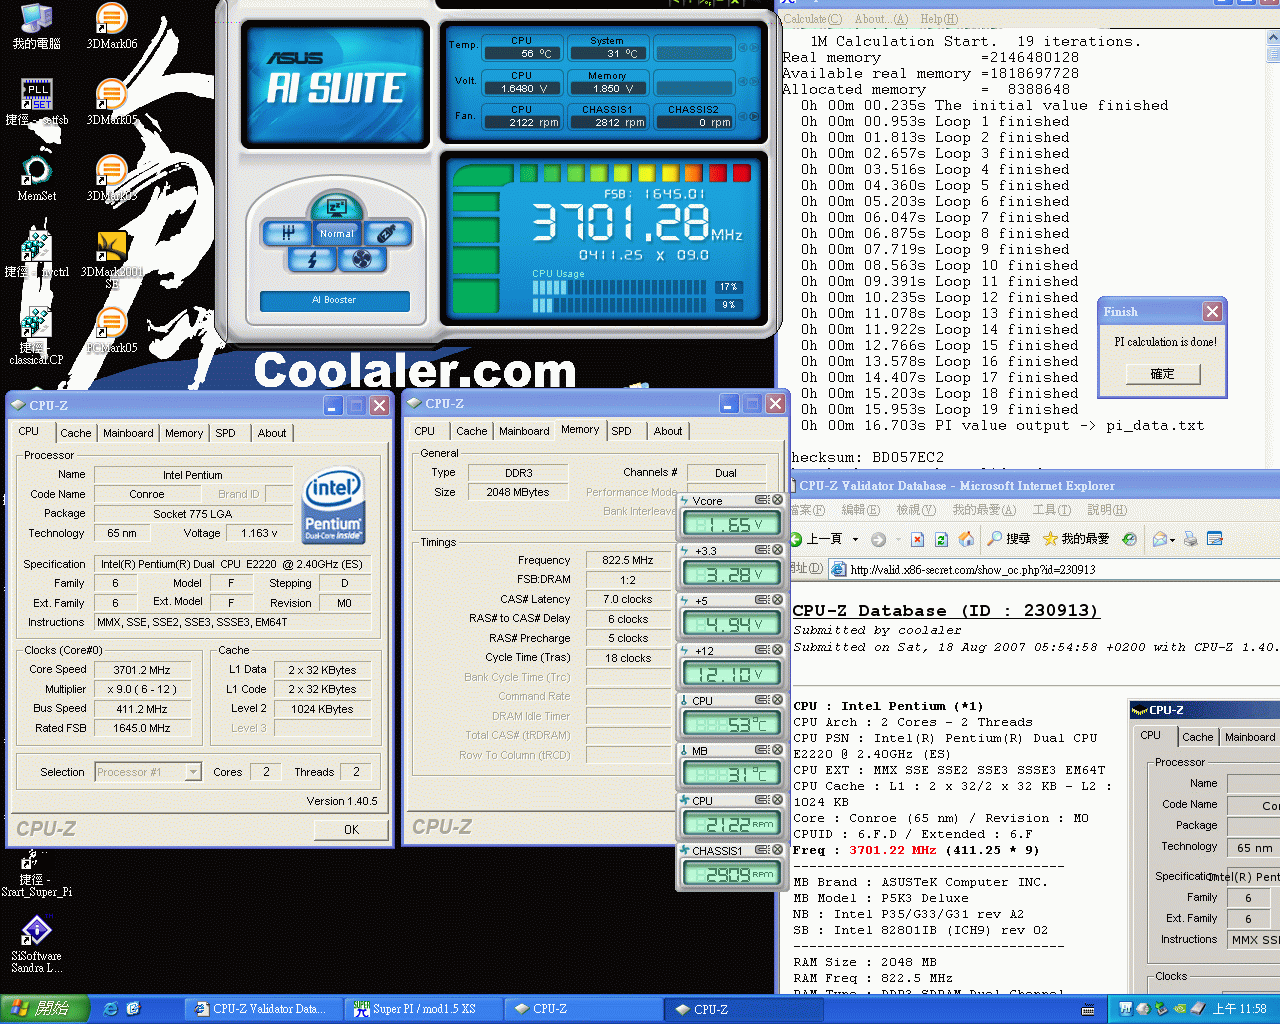Click Super PI / mod1.5 XS taskbar button
The width and height of the screenshot is (1280, 1024).
(423, 1009)
